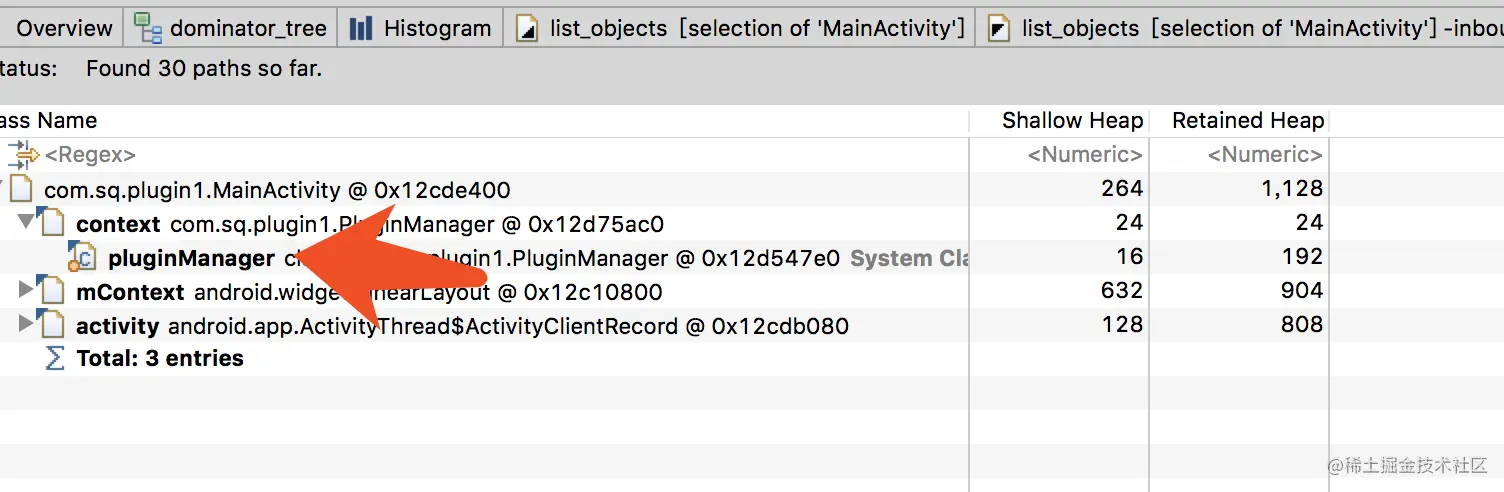Click the Retained Heap Numeric filter field

tap(1264, 155)
